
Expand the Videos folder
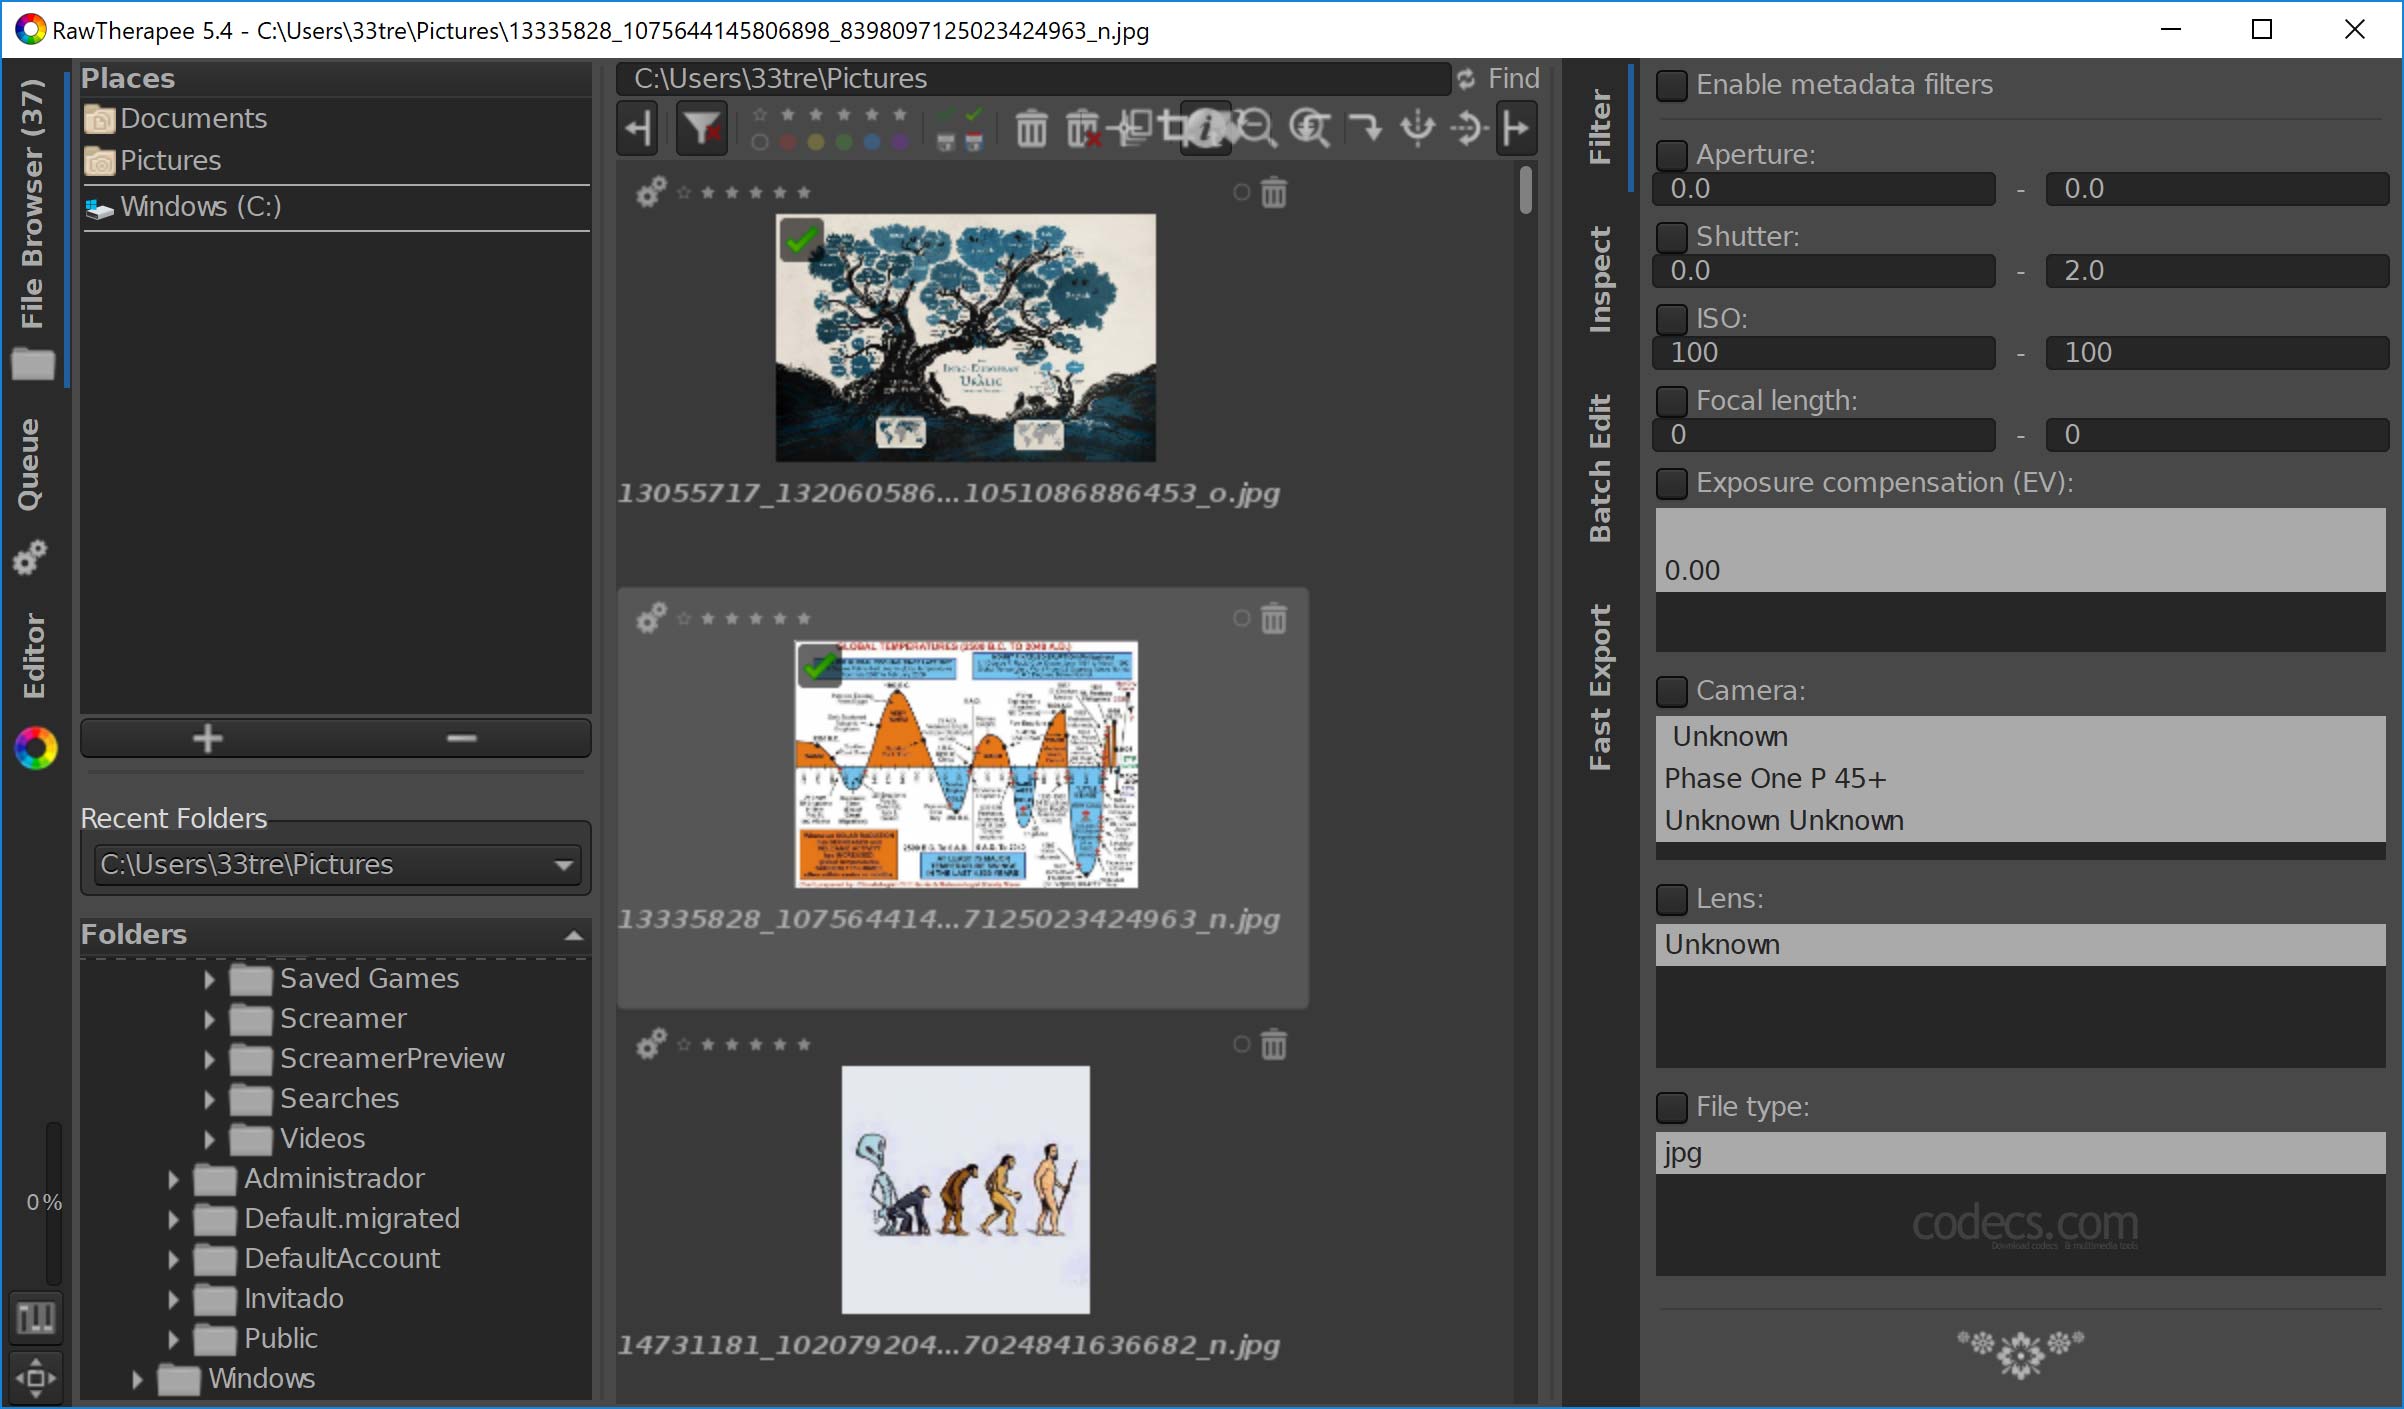[209, 1139]
